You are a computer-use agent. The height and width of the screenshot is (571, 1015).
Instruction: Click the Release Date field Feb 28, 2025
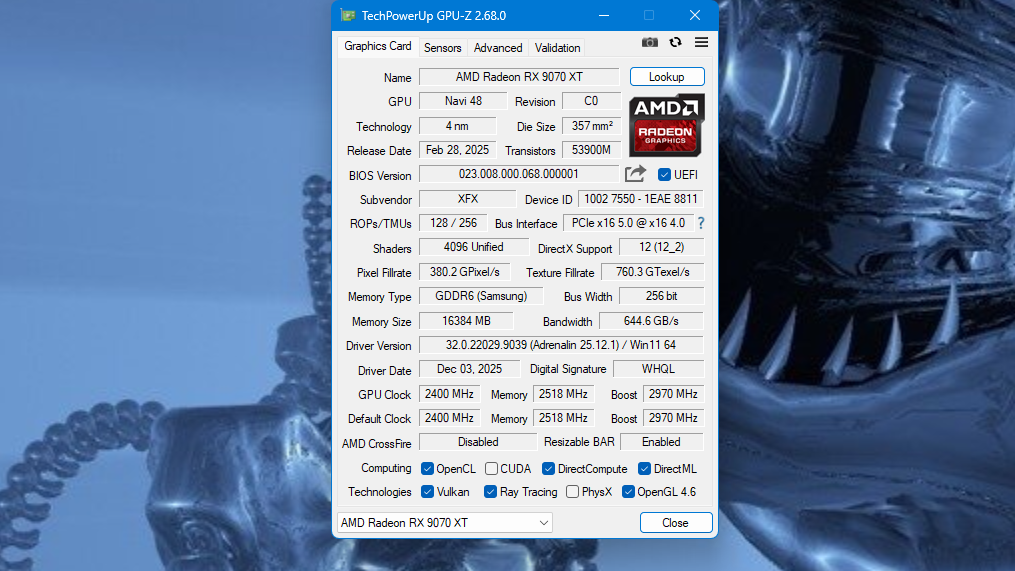click(x=457, y=150)
